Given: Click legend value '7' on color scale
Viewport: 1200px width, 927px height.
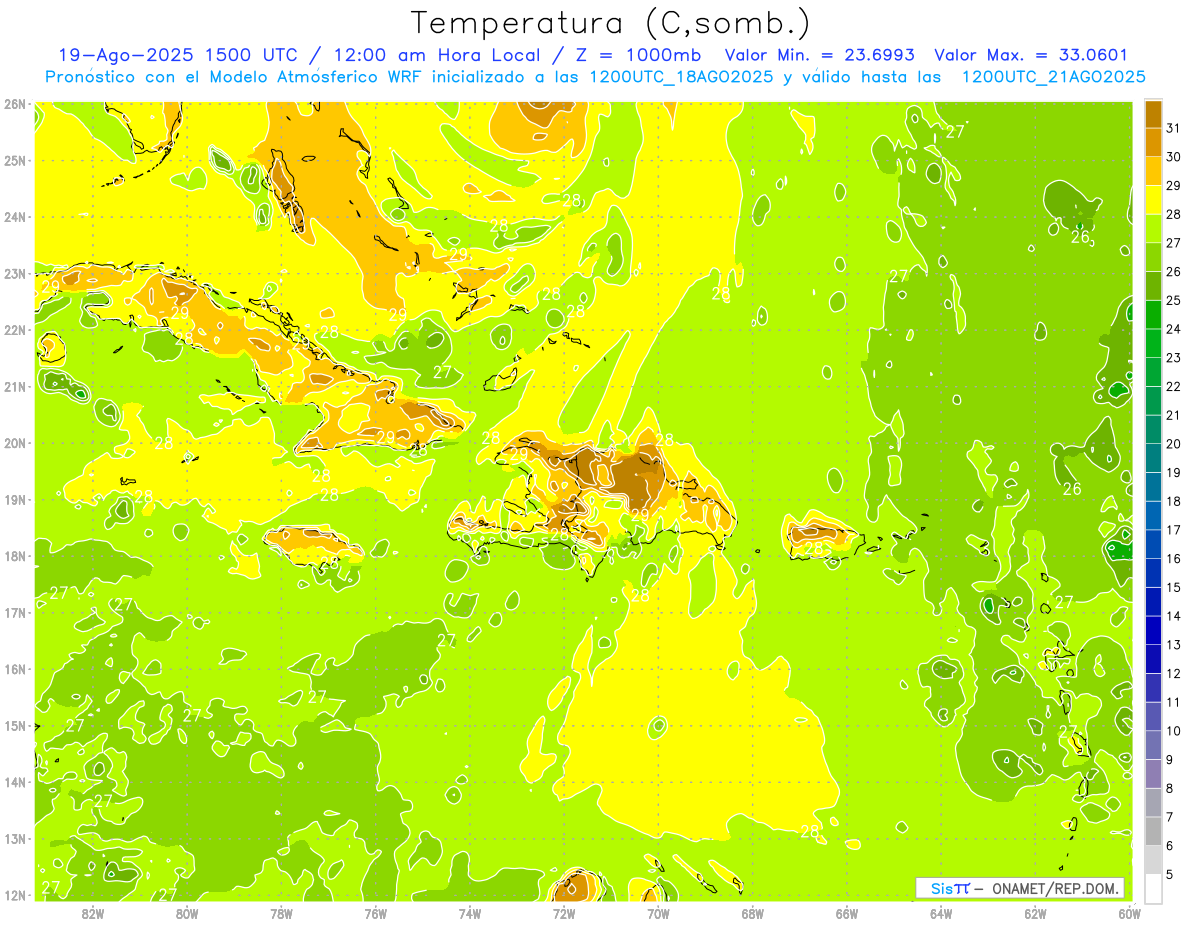Looking at the screenshot, I should click(1170, 817).
